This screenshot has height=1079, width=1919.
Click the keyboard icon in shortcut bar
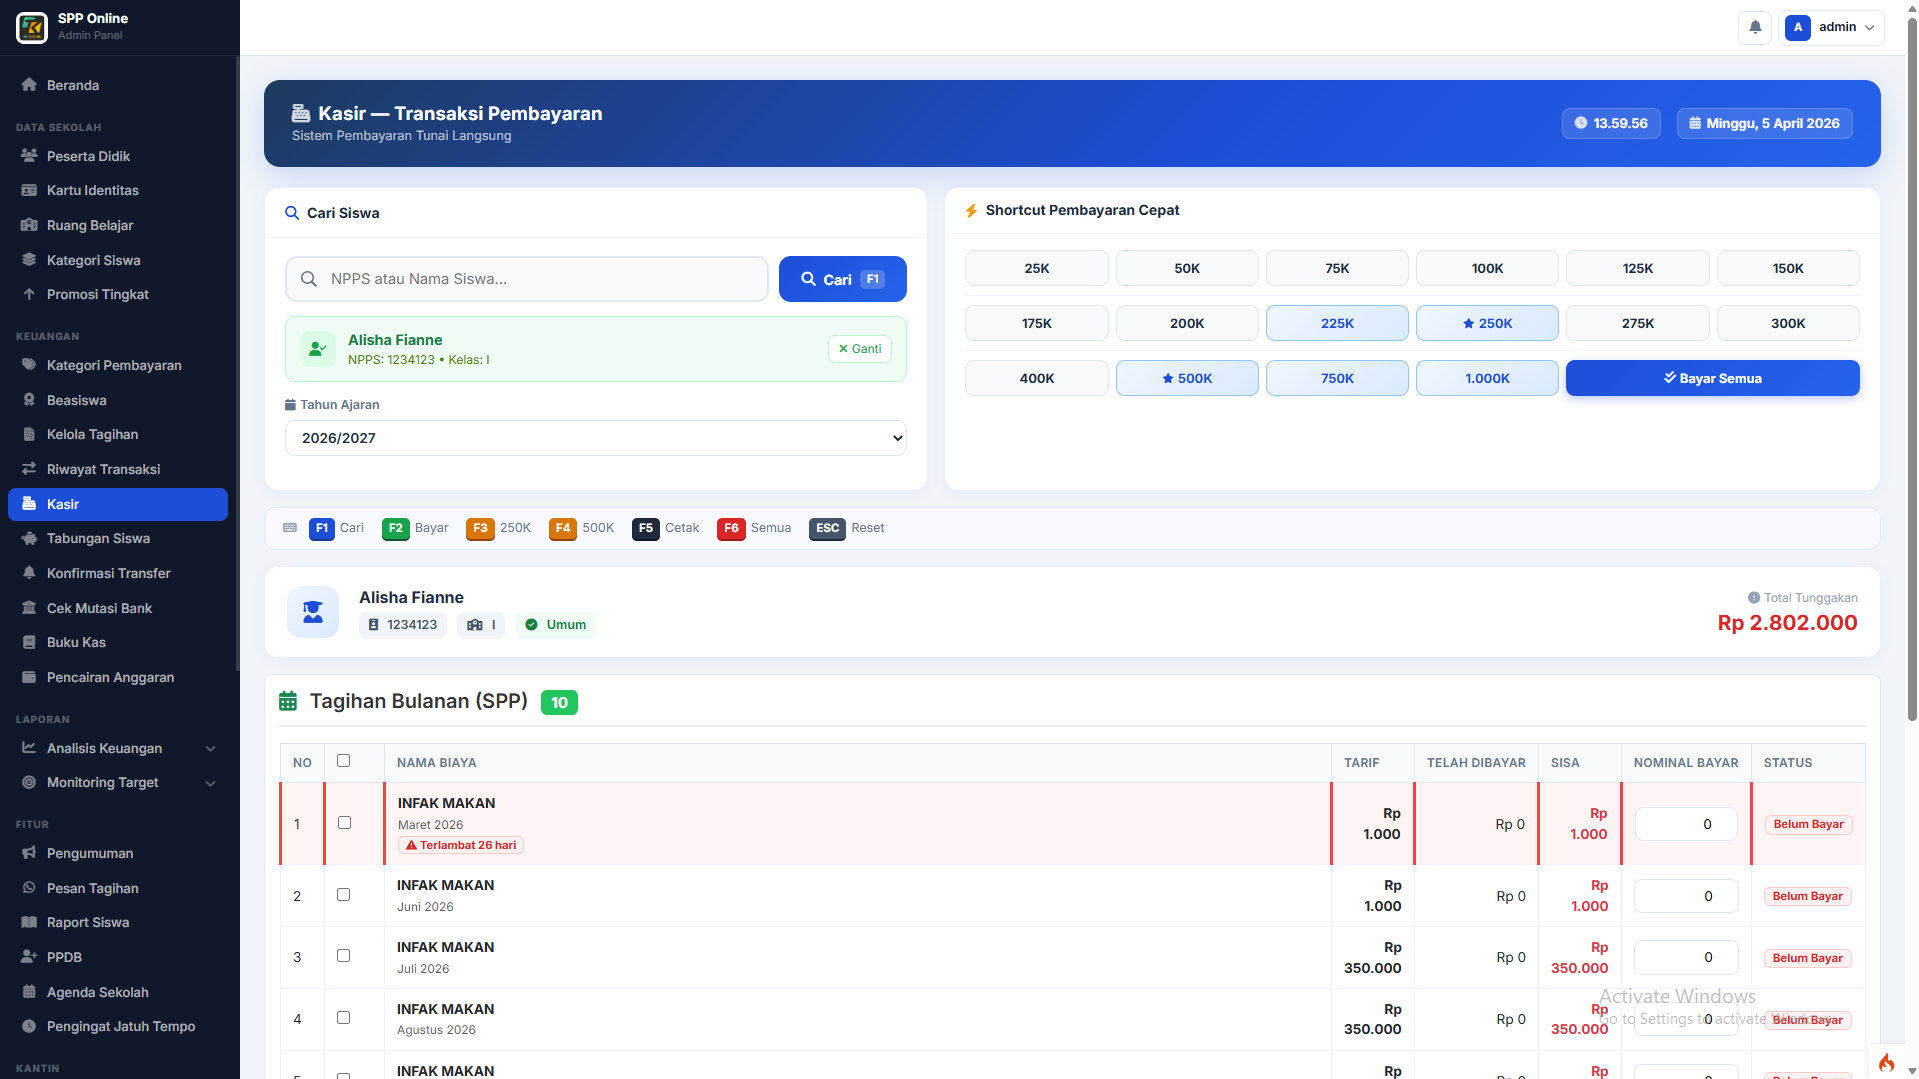tap(290, 528)
